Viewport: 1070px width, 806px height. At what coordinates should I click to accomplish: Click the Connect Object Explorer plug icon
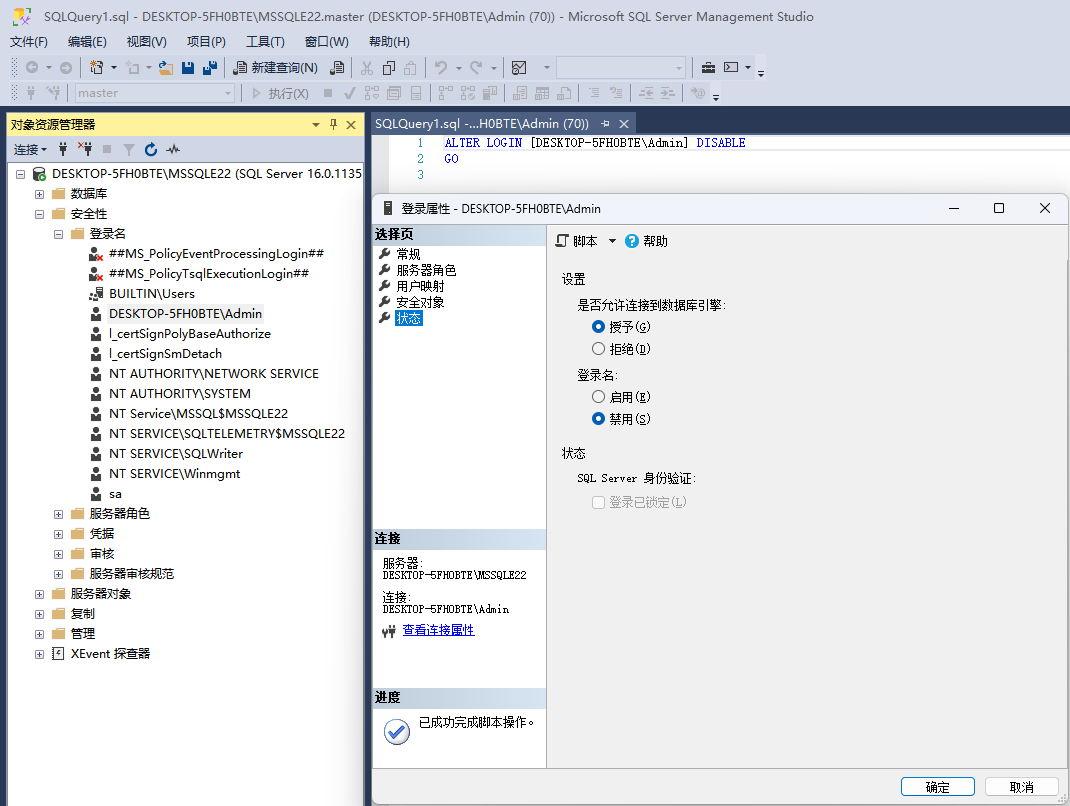click(x=63, y=149)
